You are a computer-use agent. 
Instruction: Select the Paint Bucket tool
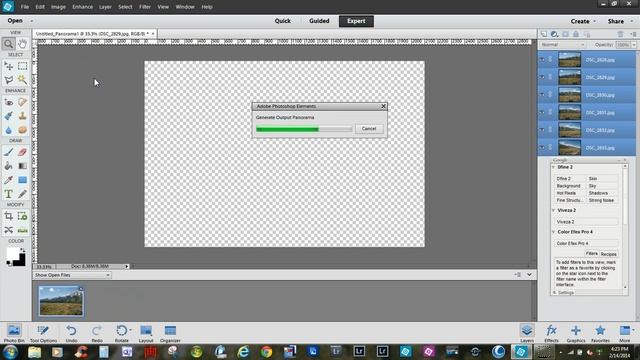tap(8, 166)
